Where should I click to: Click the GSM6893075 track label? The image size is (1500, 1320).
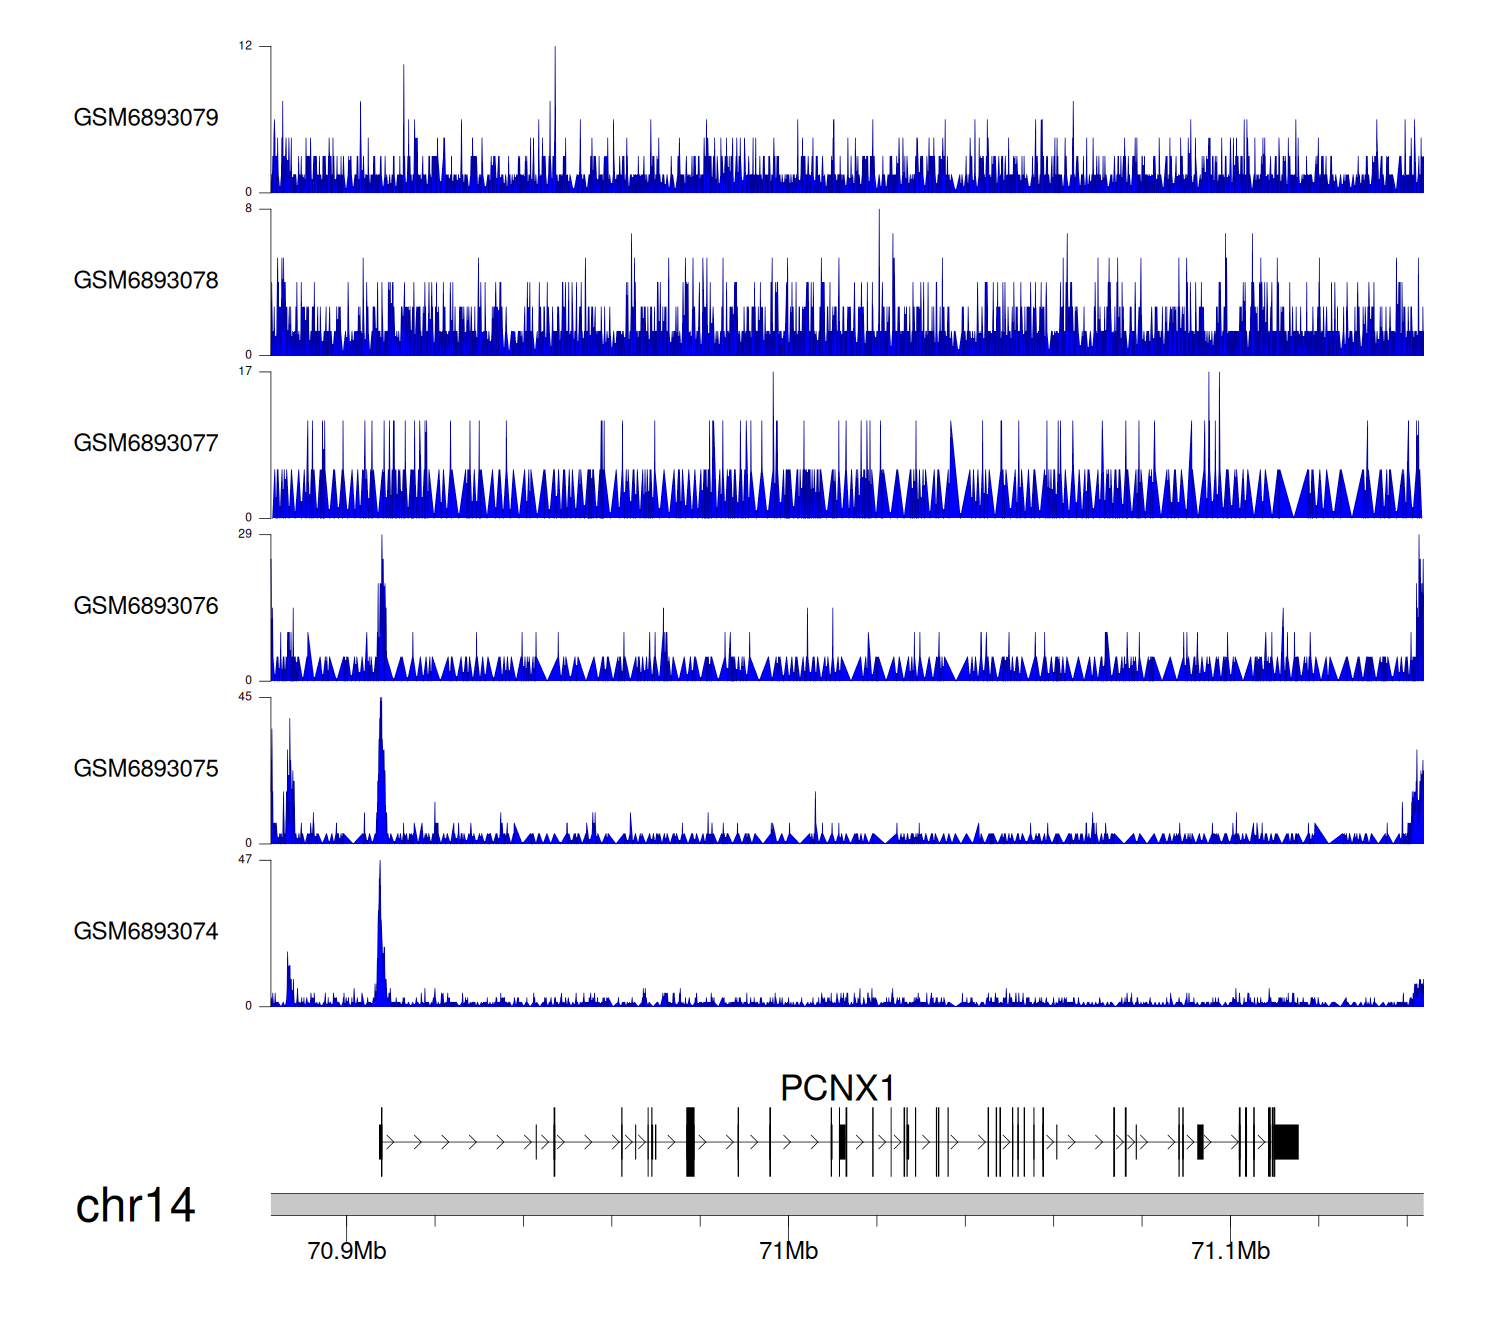point(146,769)
